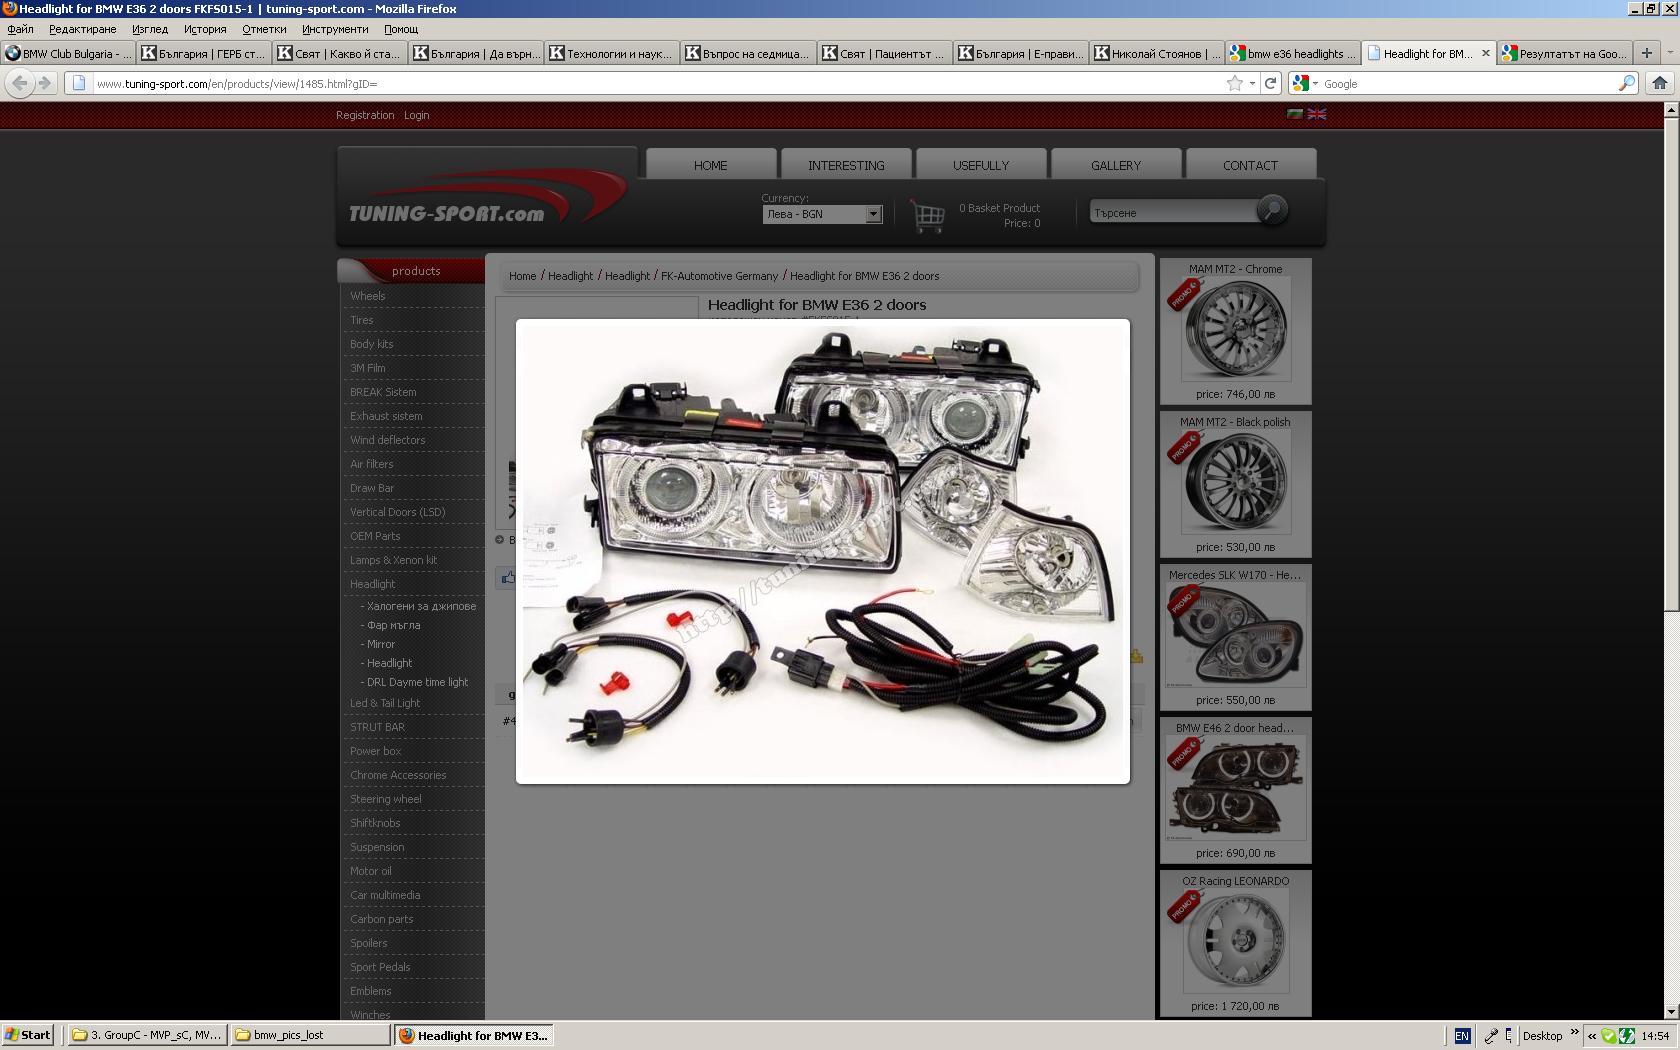Image resolution: width=1680 pixels, height=1050 pixels.
Task: Open the Инструменти menu
Action: click(335, 29)
